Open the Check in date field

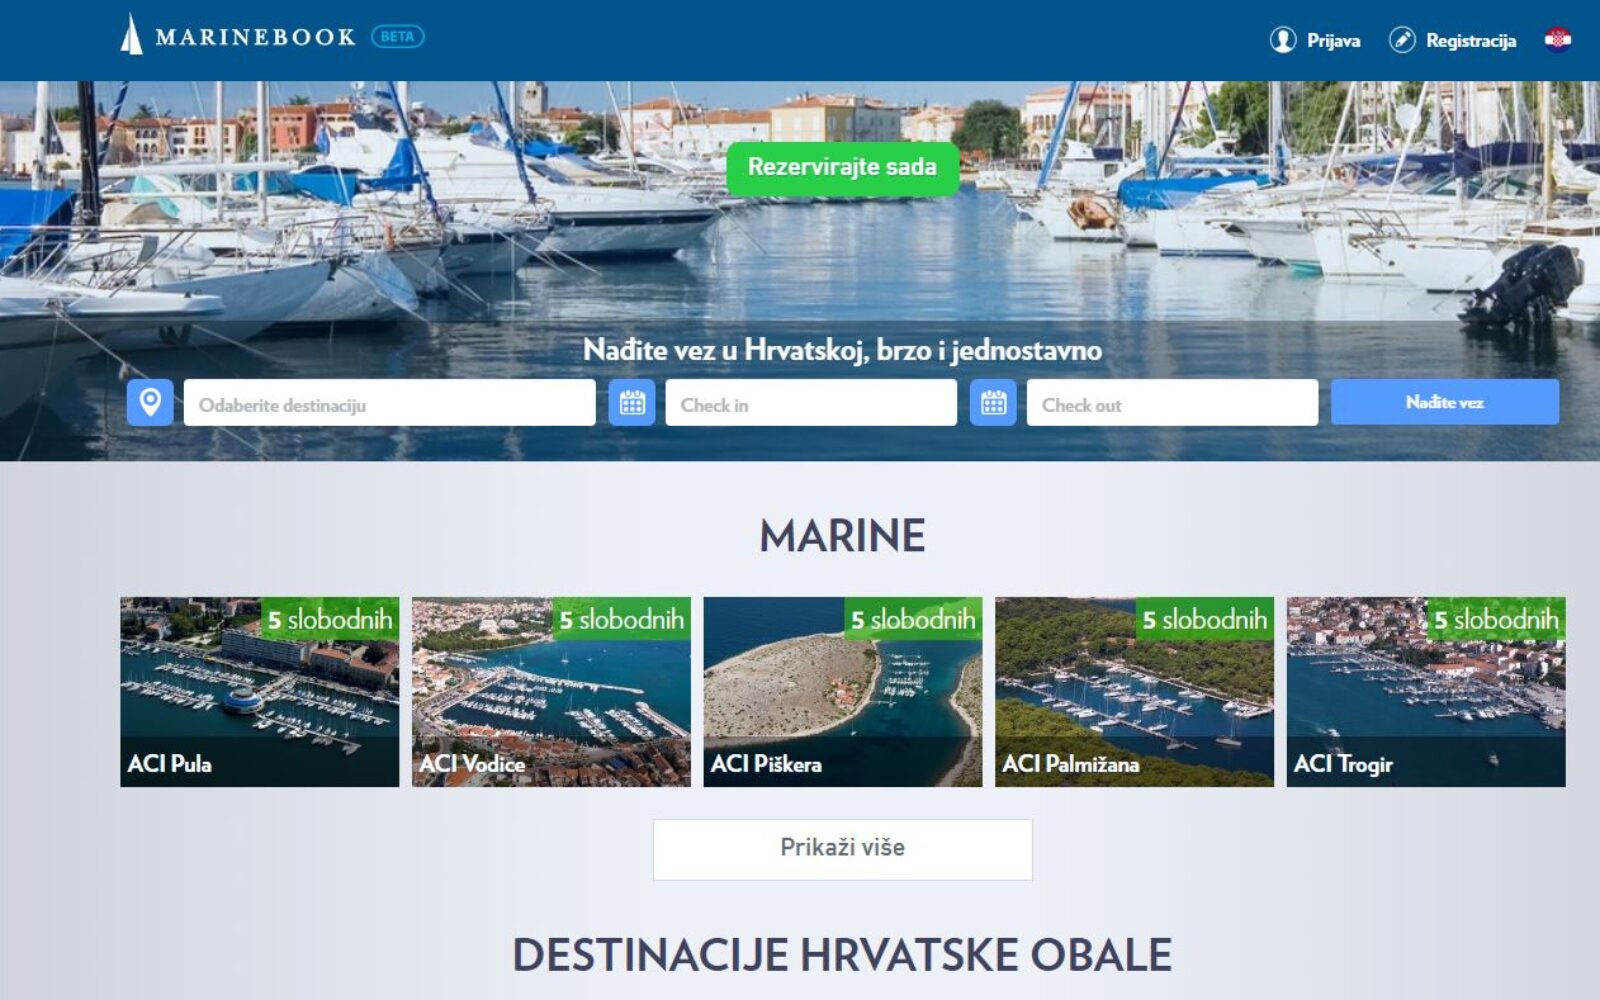(810, 404)
